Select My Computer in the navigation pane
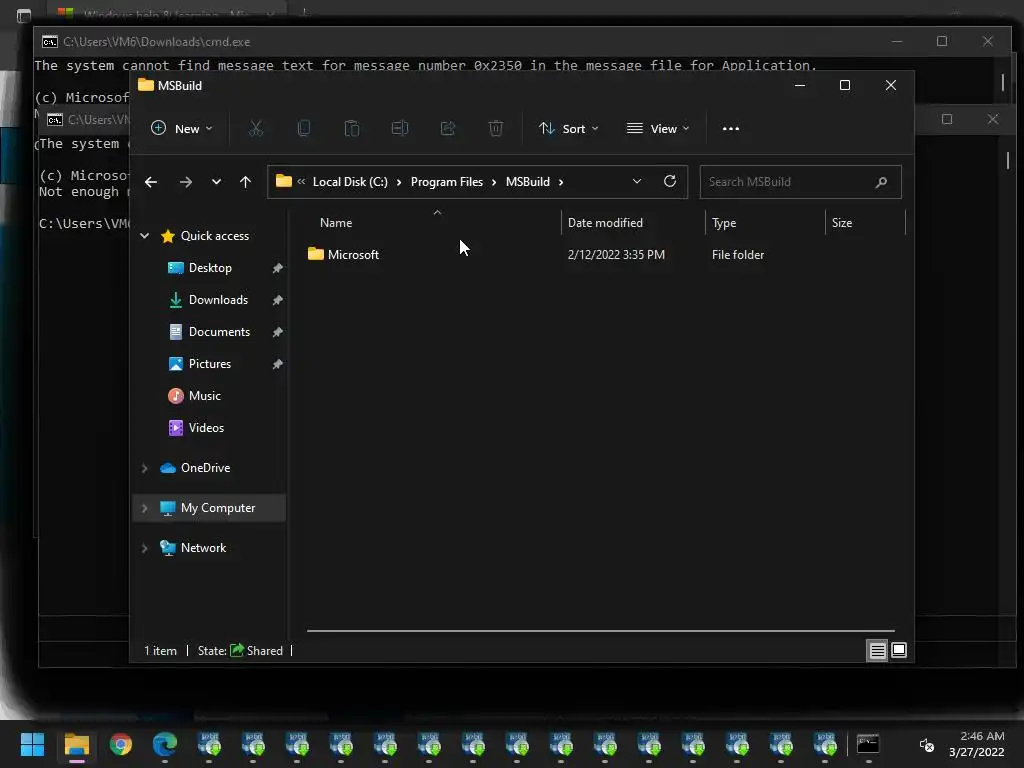The width and height of the screenshot is (1024, 768). [217, 508]
